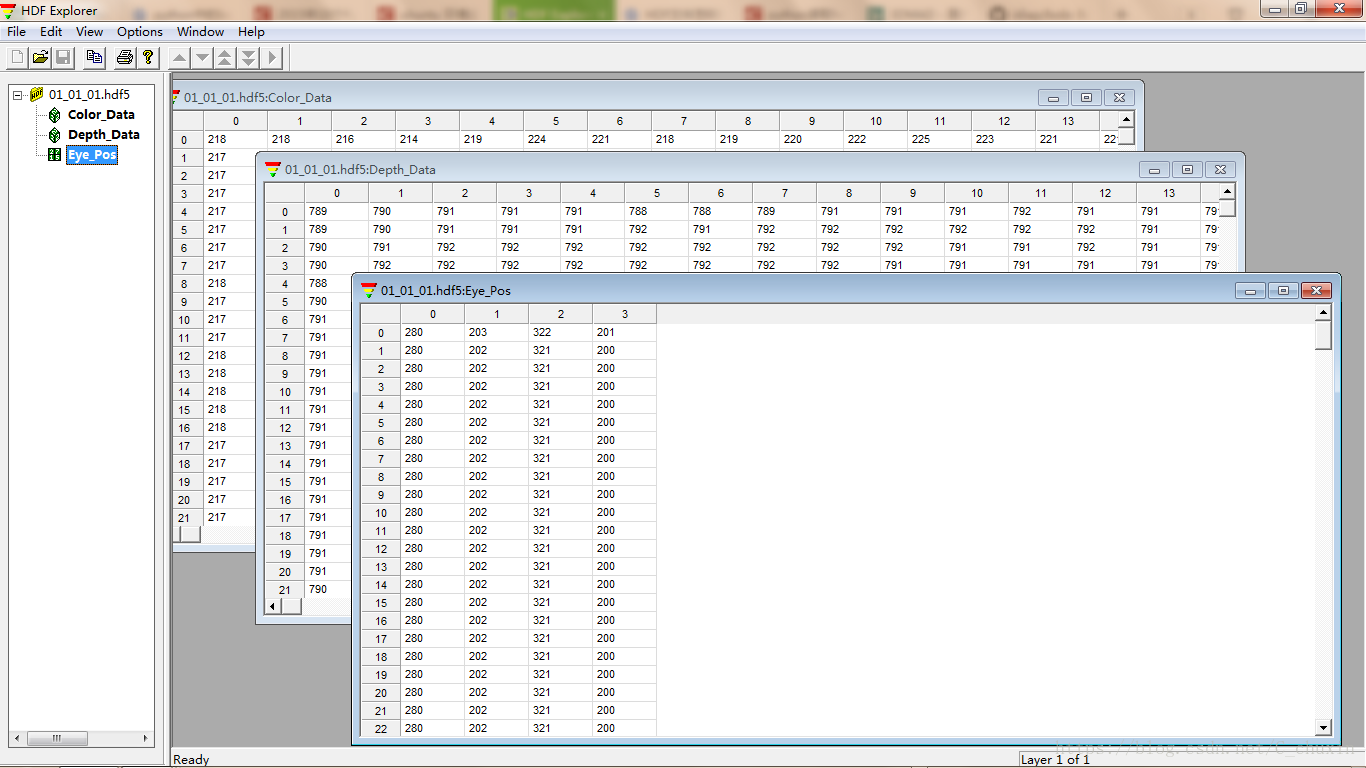This screenshot has width=1366, height=768.
Task: Click the Color_Data dataset cube icon
Action: (55, 115)
